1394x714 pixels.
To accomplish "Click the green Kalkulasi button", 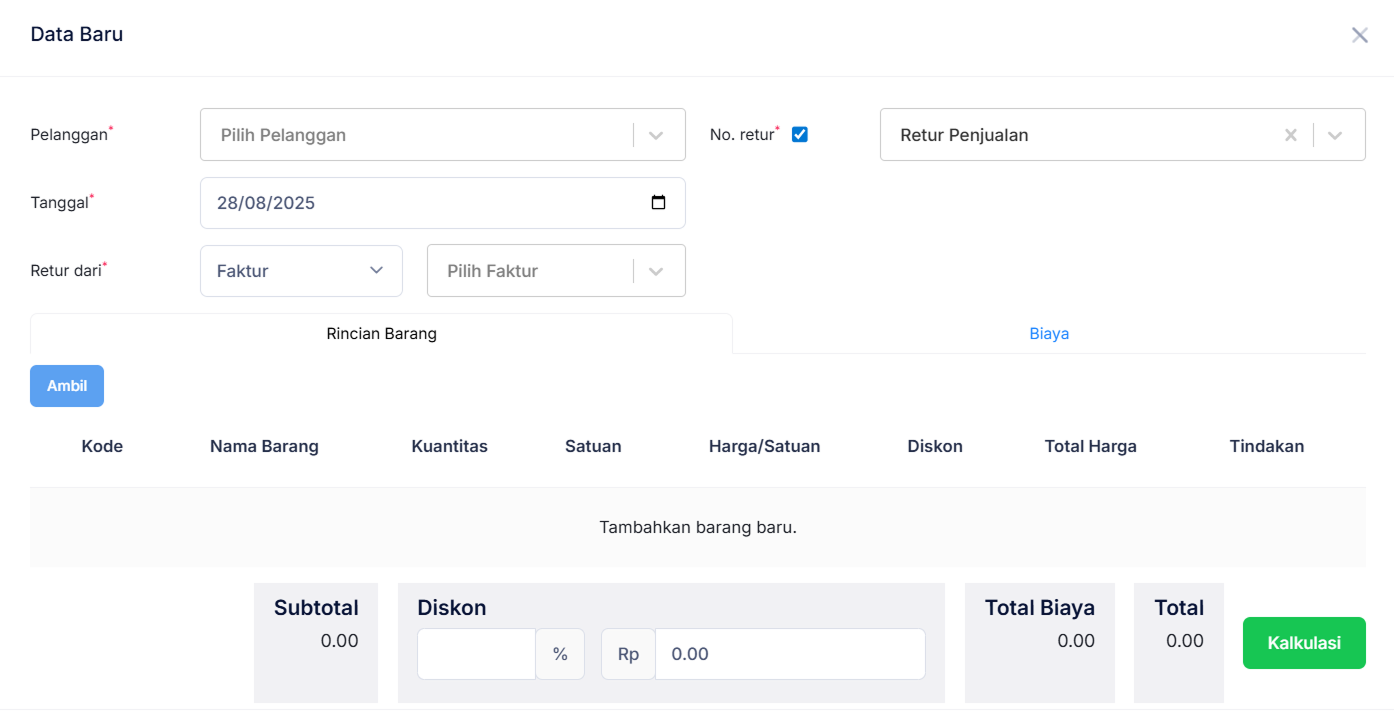I will tap(1304, 643).
